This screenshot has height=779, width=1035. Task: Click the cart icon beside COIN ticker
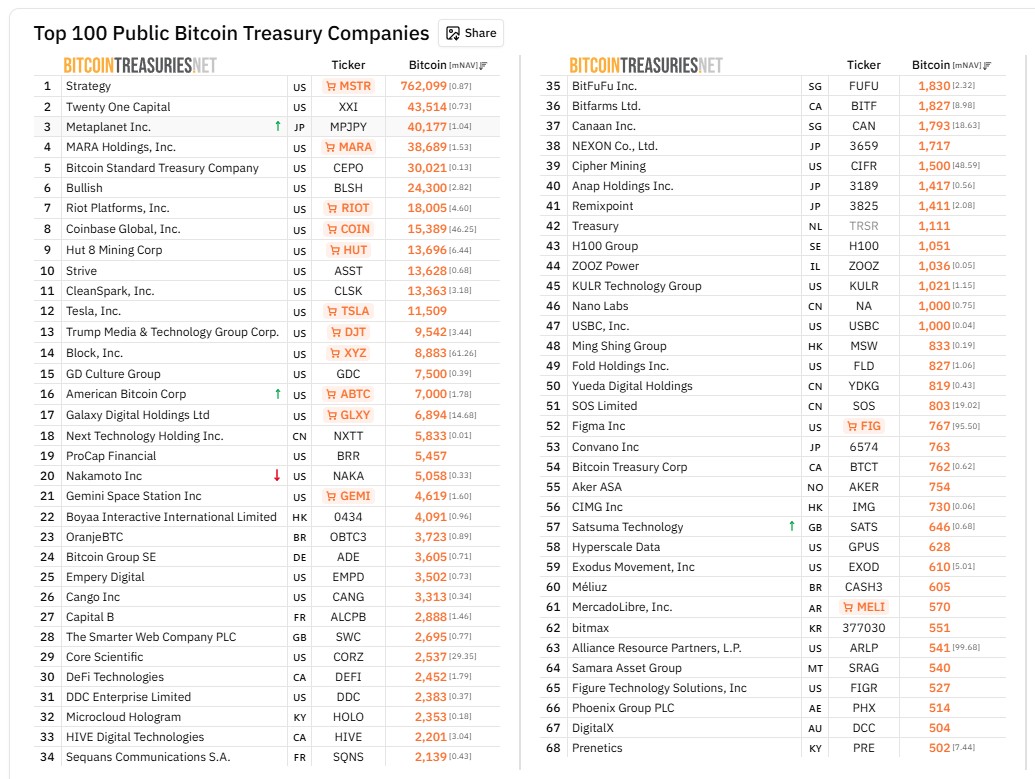pyautogui.click(x=333, y=229)
